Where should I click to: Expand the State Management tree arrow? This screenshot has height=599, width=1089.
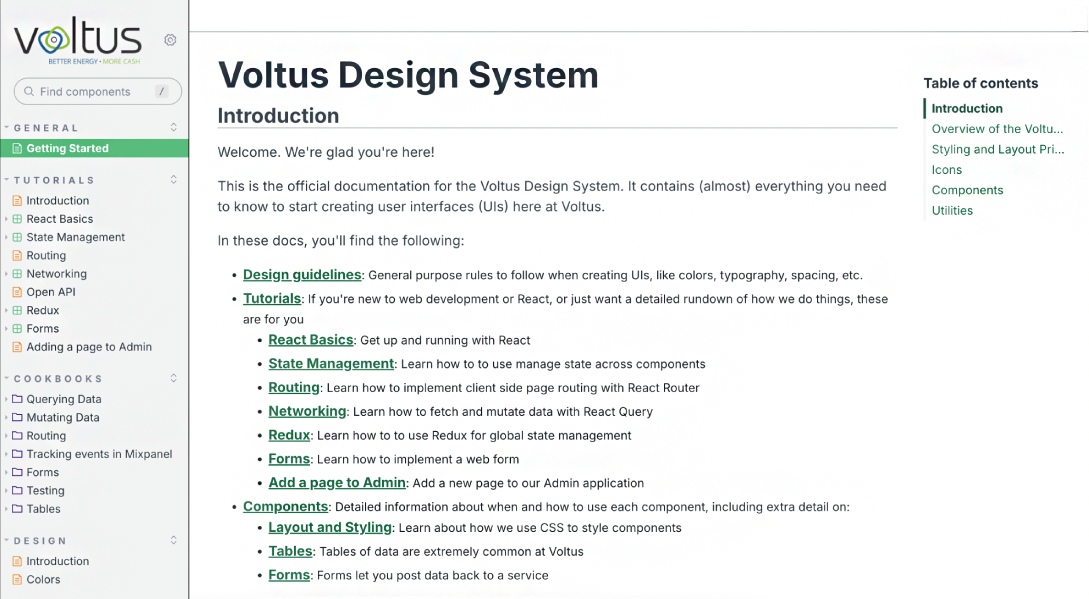(x=6, y=237)
